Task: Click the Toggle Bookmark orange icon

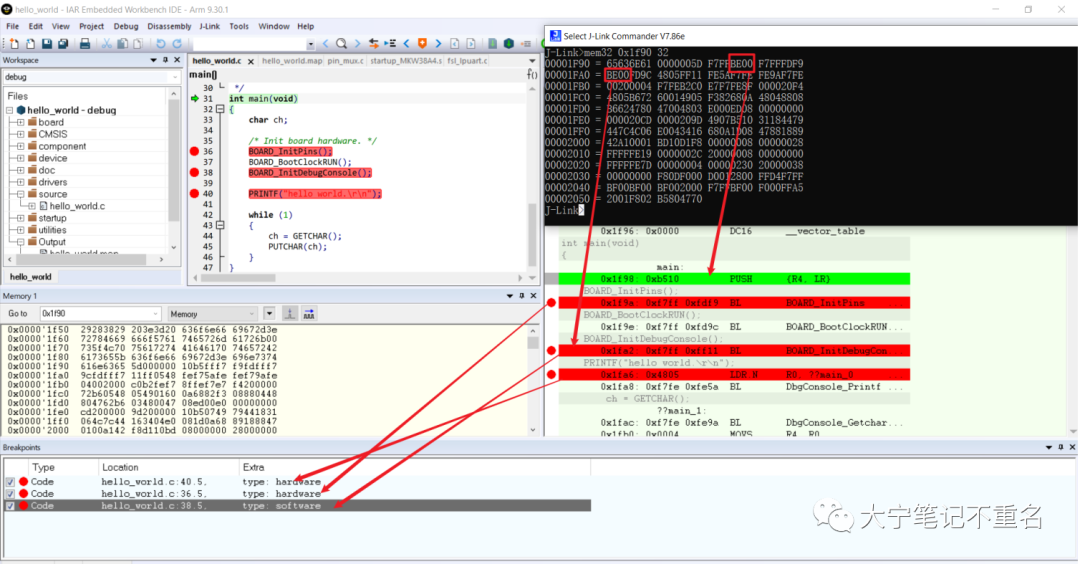Action: point(422,43)
